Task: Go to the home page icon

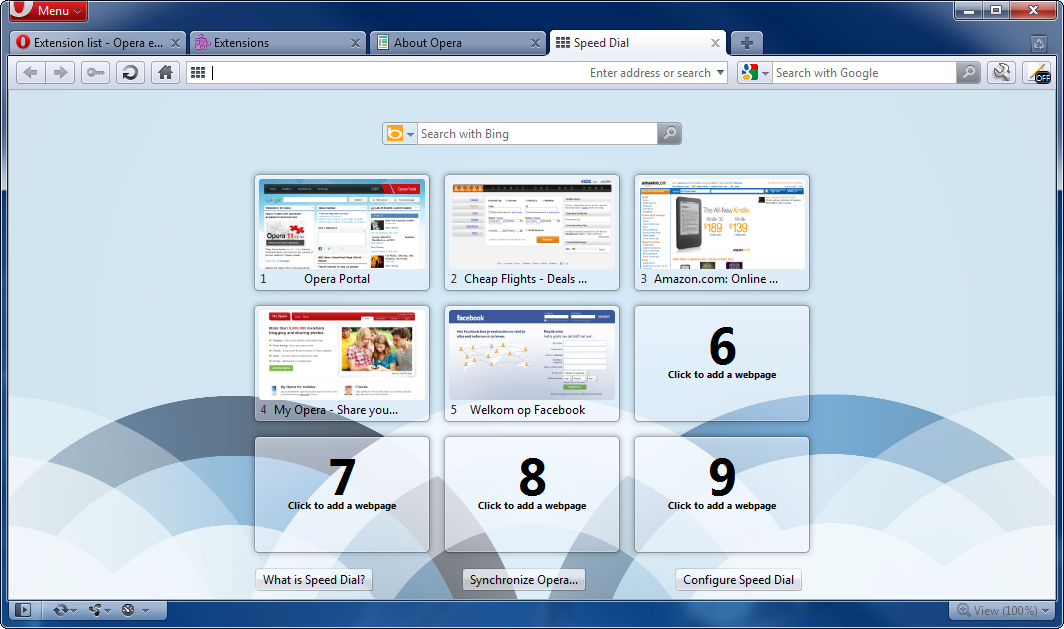Action: pyautogui.click(x=165, y=73)
